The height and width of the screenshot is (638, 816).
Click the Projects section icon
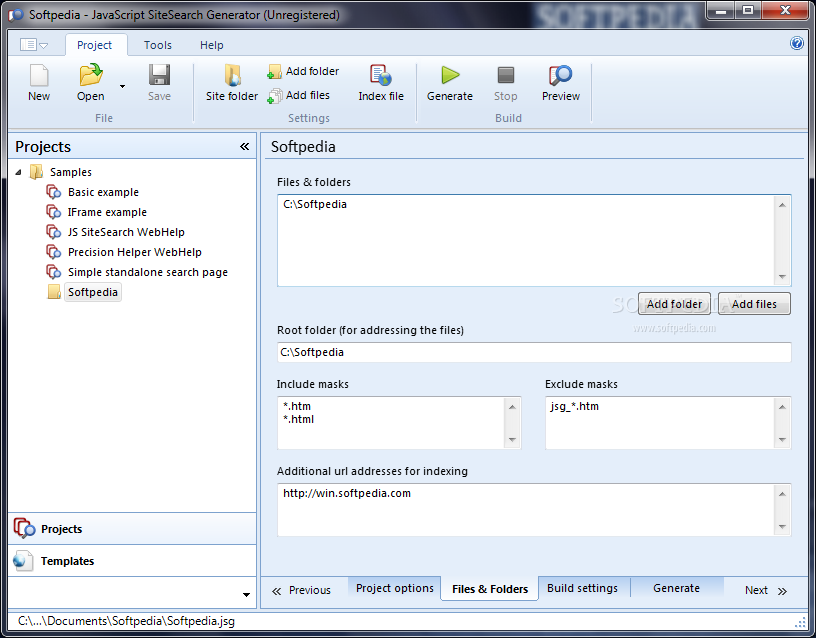coord(24,529)
